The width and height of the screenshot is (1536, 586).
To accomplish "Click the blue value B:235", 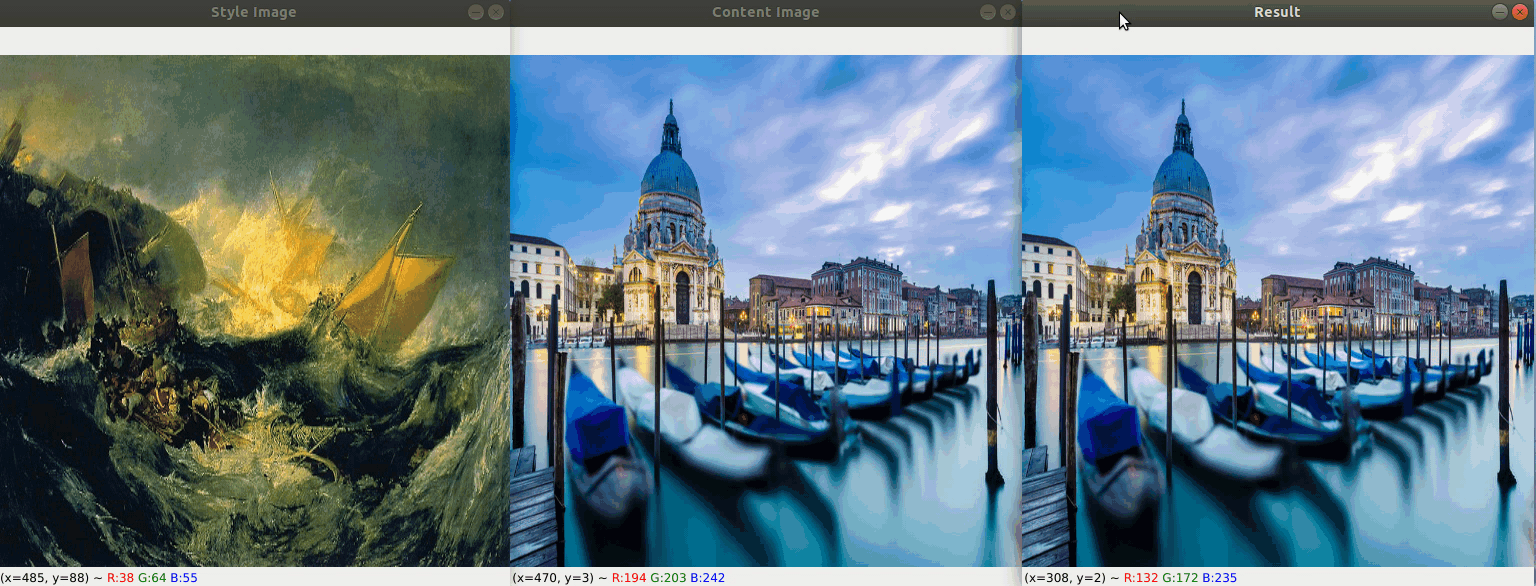I will pos(1219,578).
